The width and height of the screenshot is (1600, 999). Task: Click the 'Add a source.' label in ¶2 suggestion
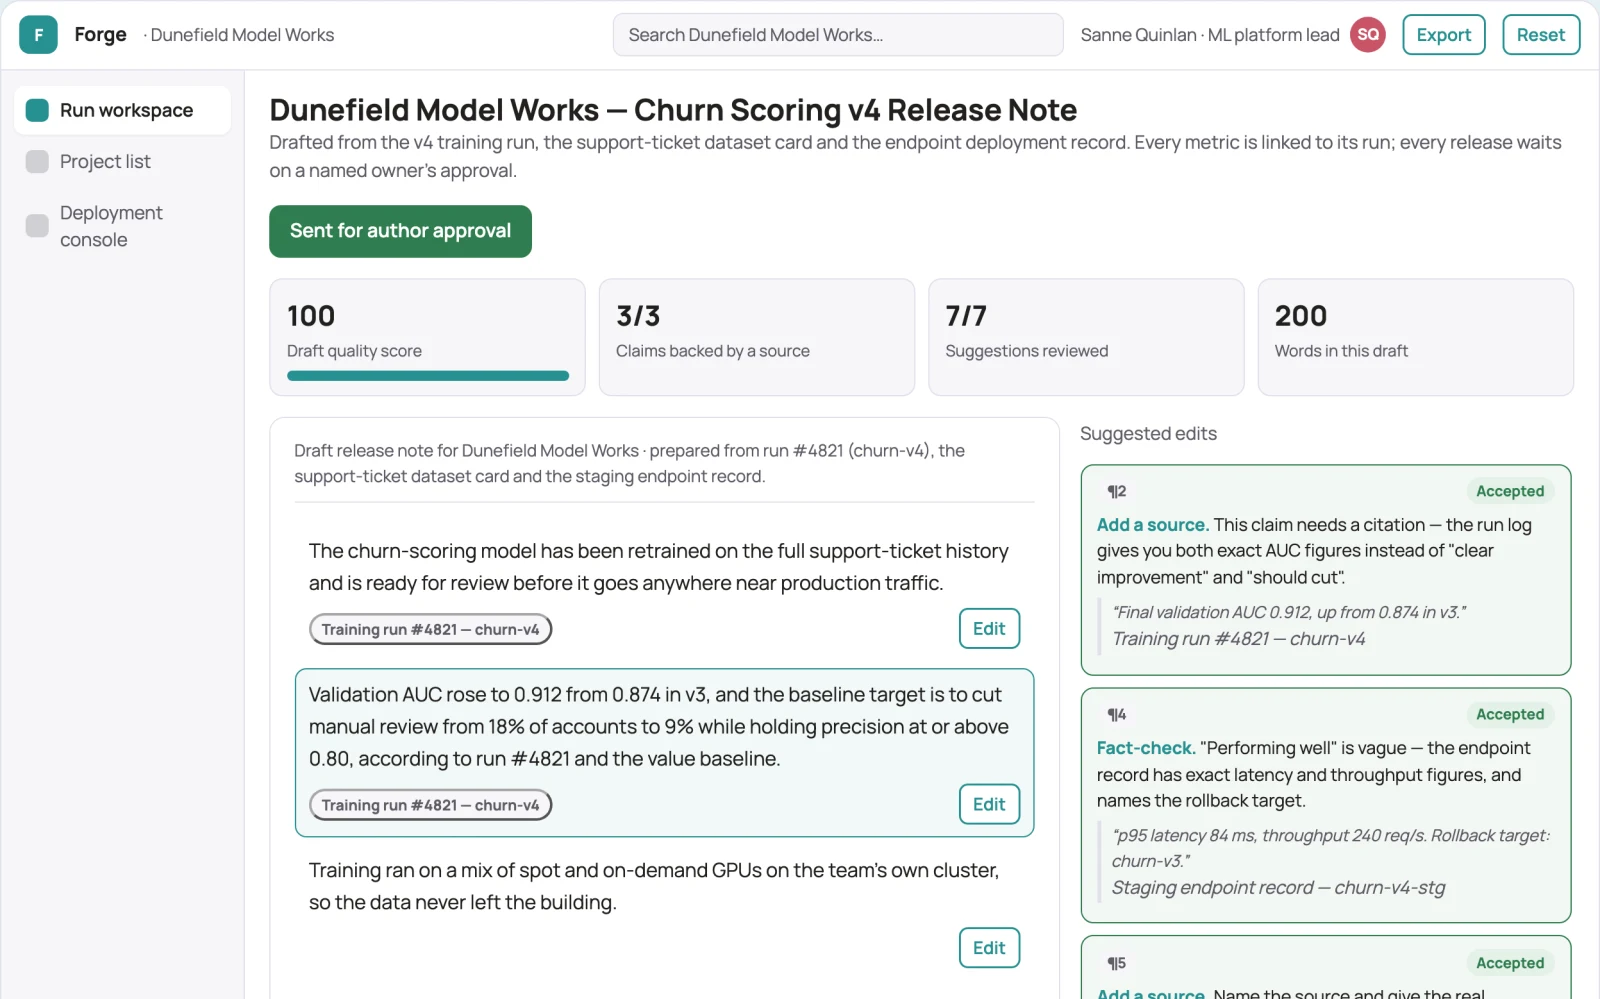pos(1152,525)
